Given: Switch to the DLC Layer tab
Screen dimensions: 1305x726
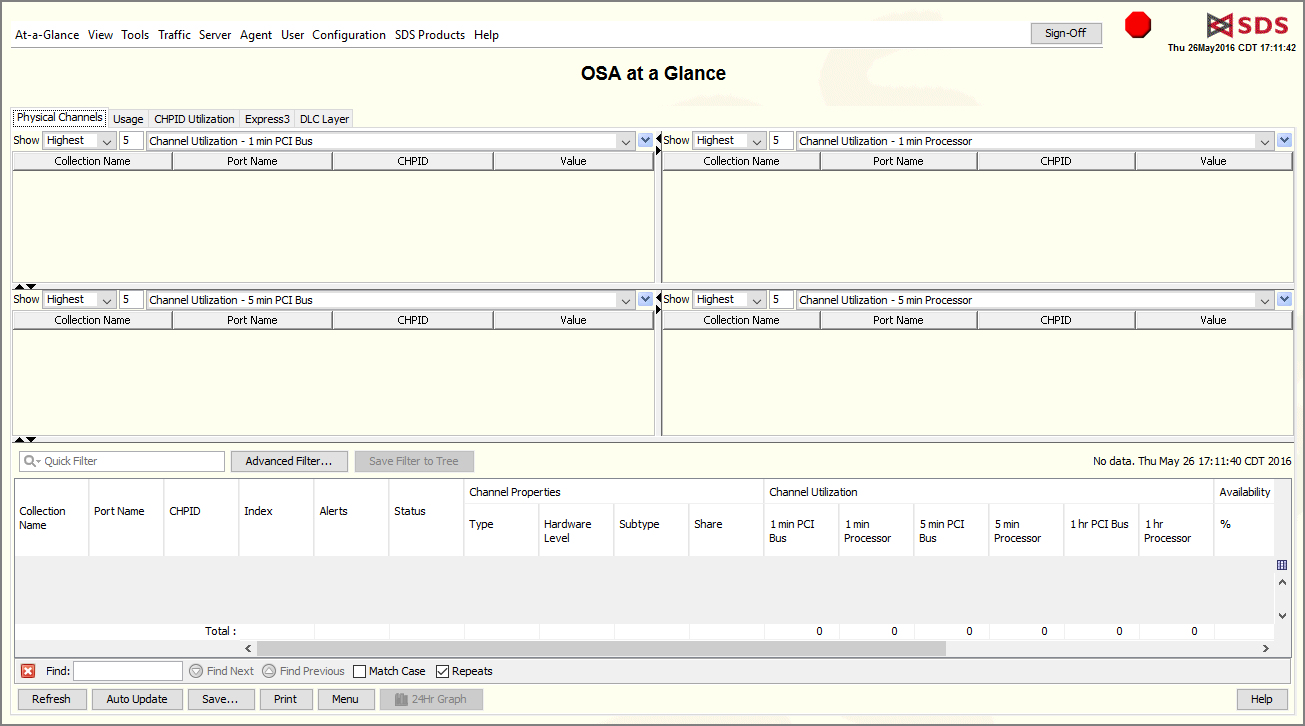Looking at the screenshot, I should point(324,119).
